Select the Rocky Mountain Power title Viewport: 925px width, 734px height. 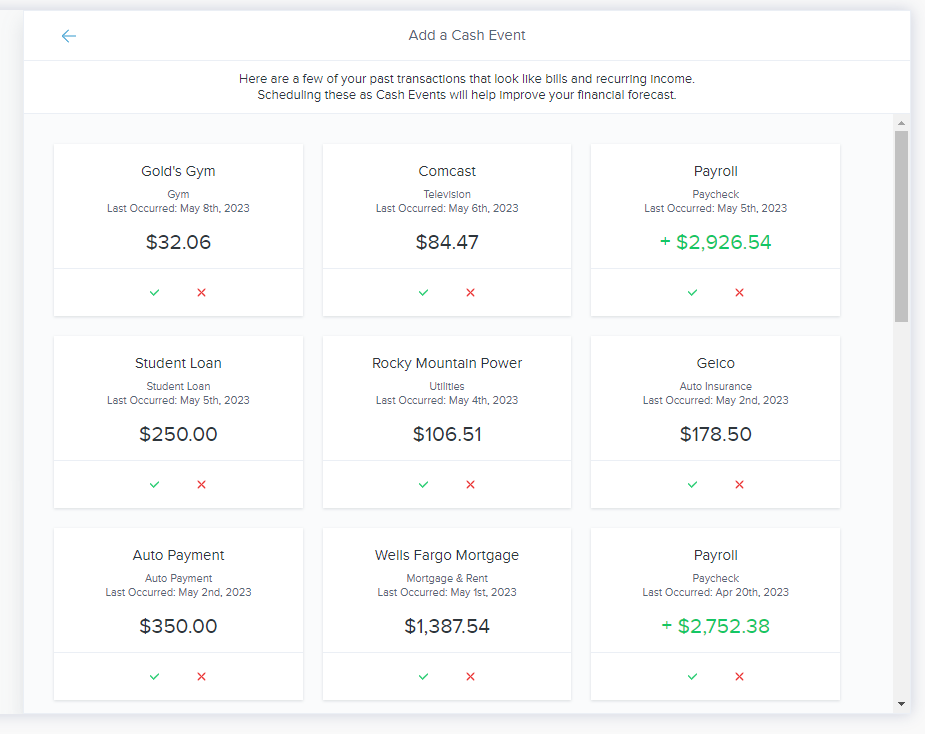coord(447,363)
